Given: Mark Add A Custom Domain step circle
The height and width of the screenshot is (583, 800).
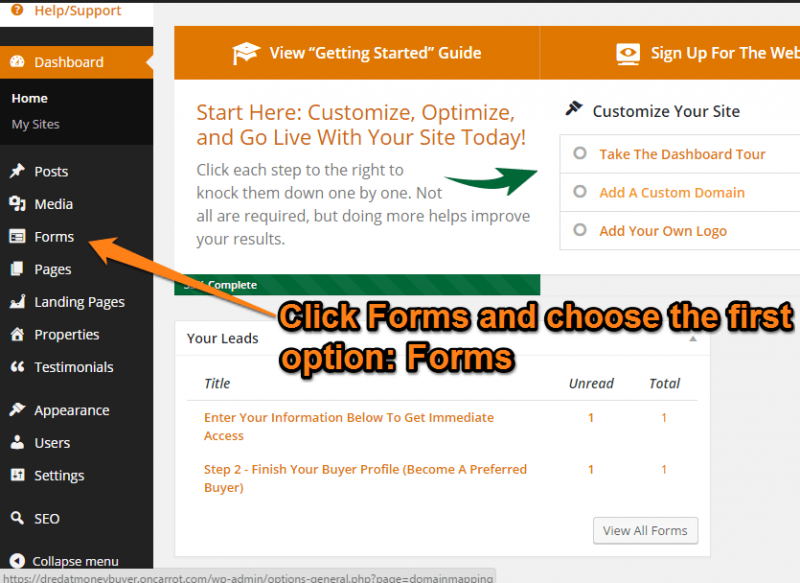Looking at the screenshot, I should tap(580, 191).
